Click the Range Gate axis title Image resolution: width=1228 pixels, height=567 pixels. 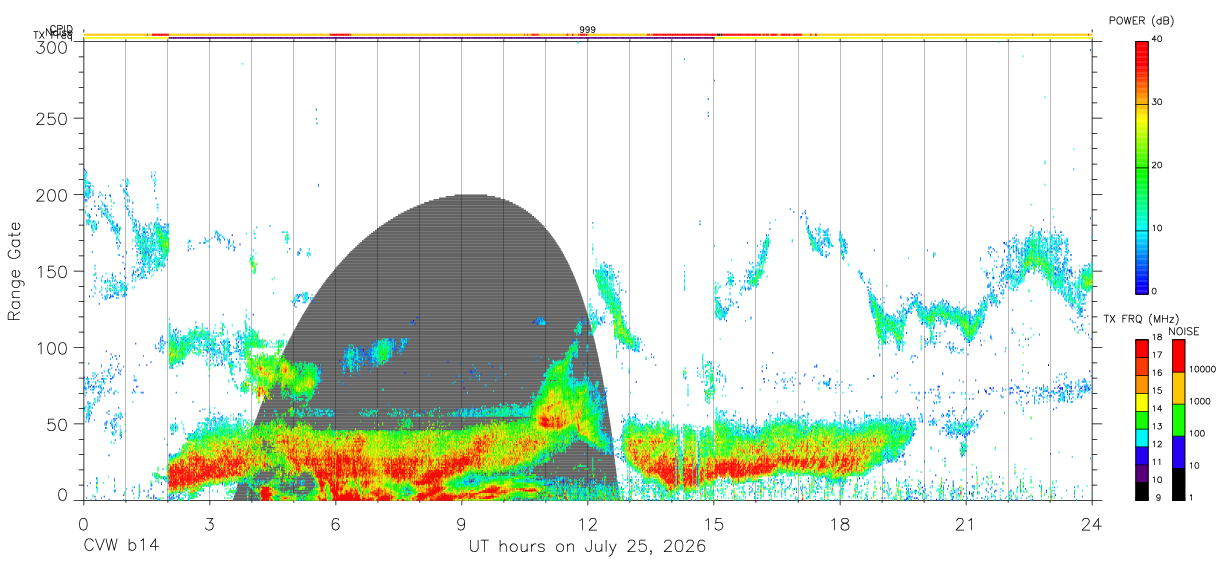pos(15,271)
